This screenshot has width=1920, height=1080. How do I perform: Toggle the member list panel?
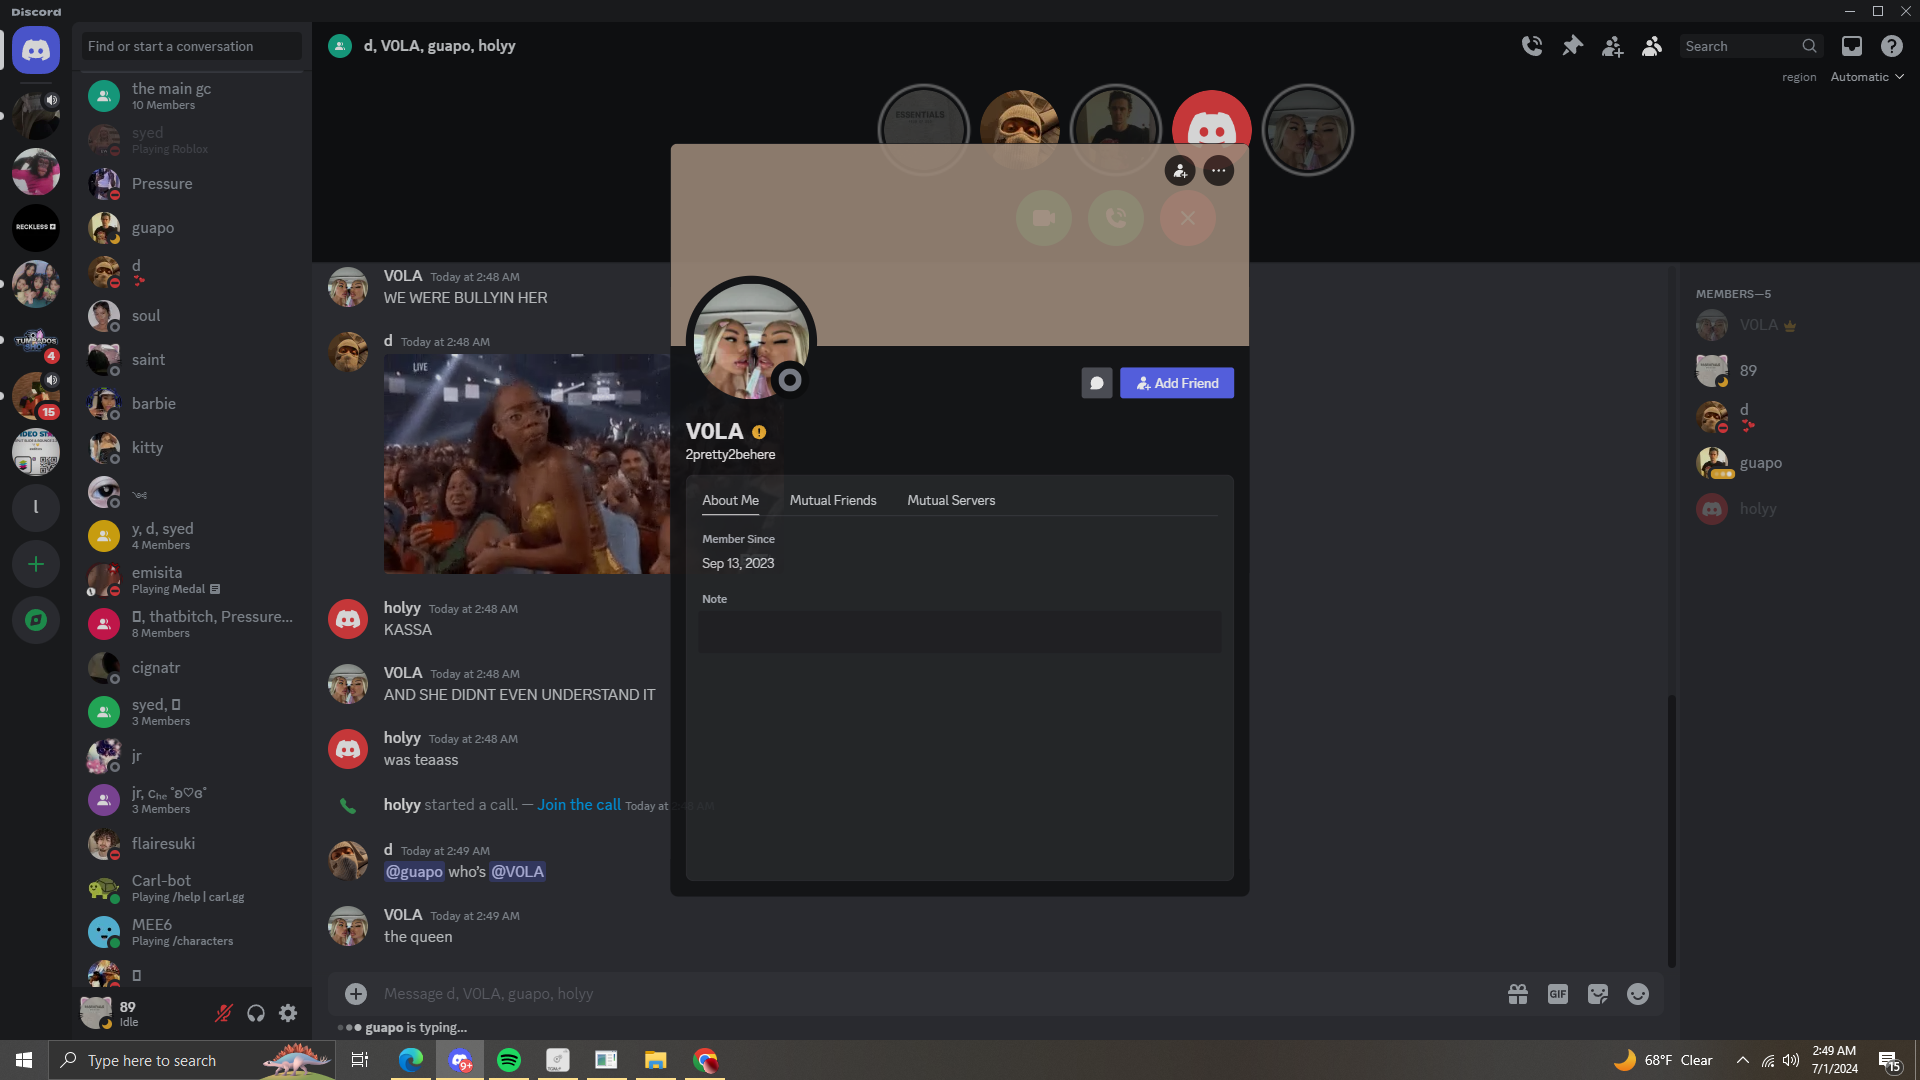pyautogui.click(x=1652, y=46)
